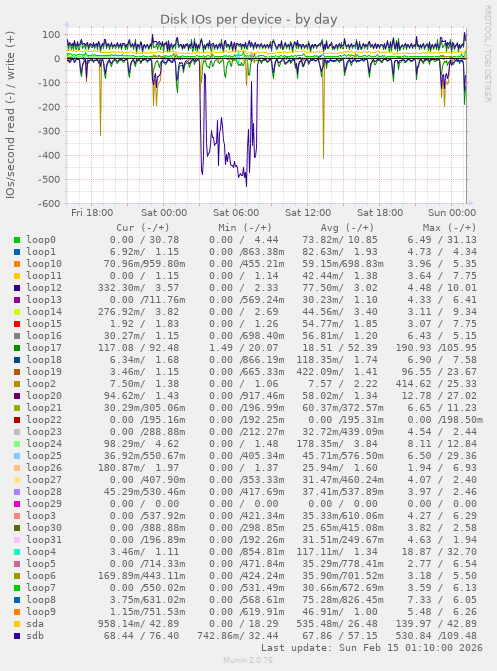
Task: Click sda max value 139.97 / 42.89
Action: click(x=436, y=623)
